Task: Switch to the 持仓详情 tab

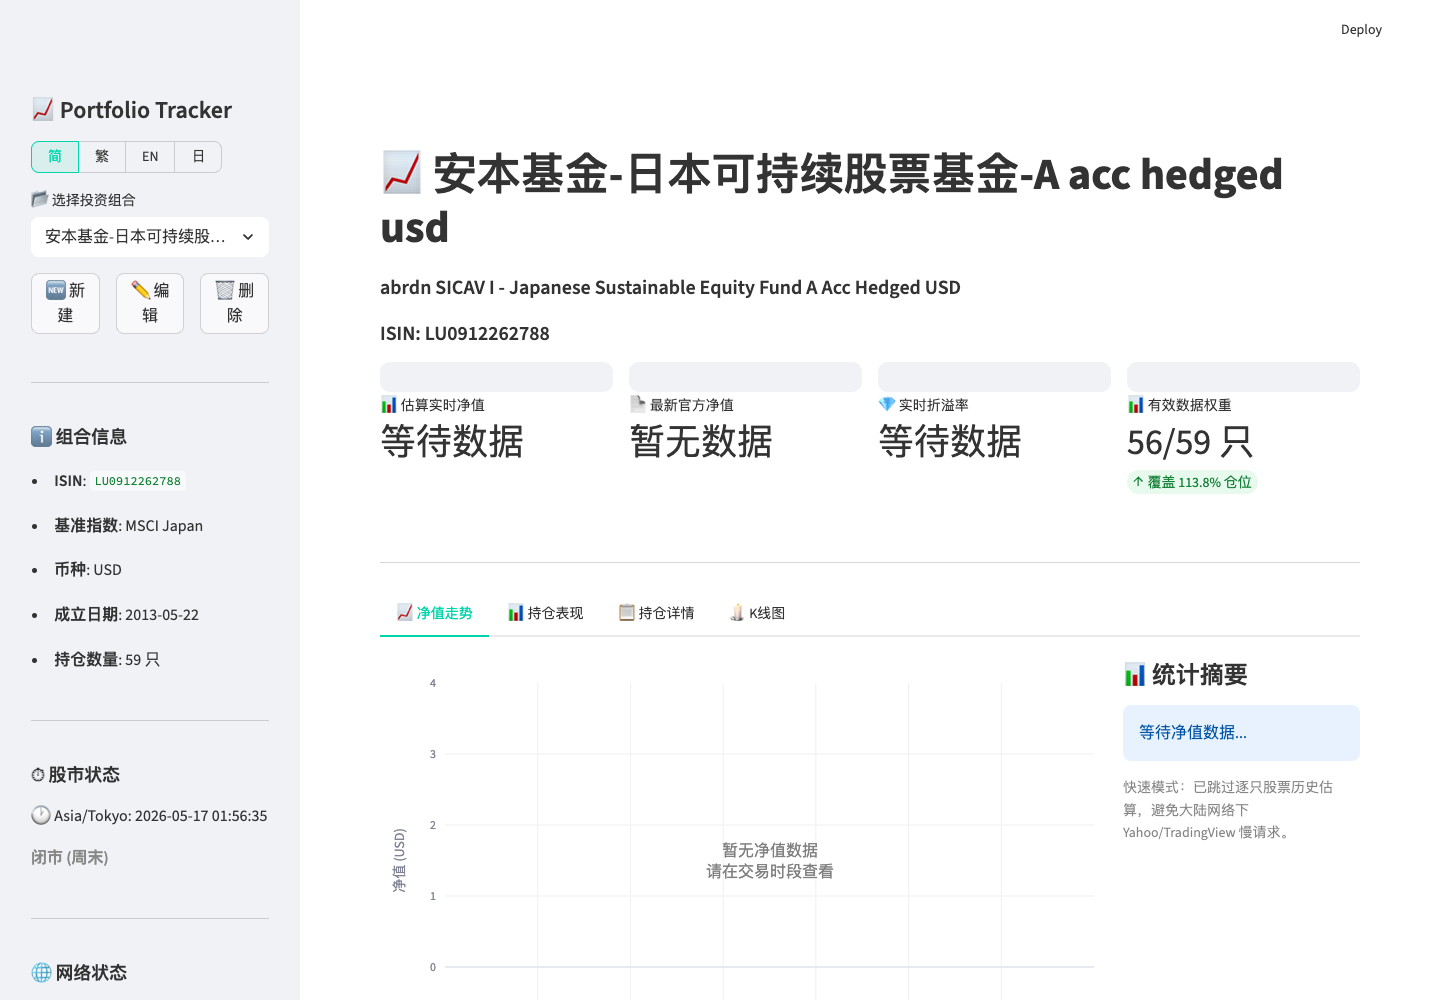Action: (x=656, y=613)
